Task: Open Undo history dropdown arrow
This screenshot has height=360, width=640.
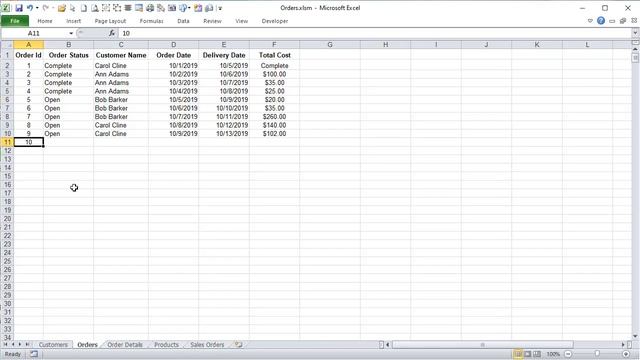Action: pyautogui.click(x=37, y=8)
